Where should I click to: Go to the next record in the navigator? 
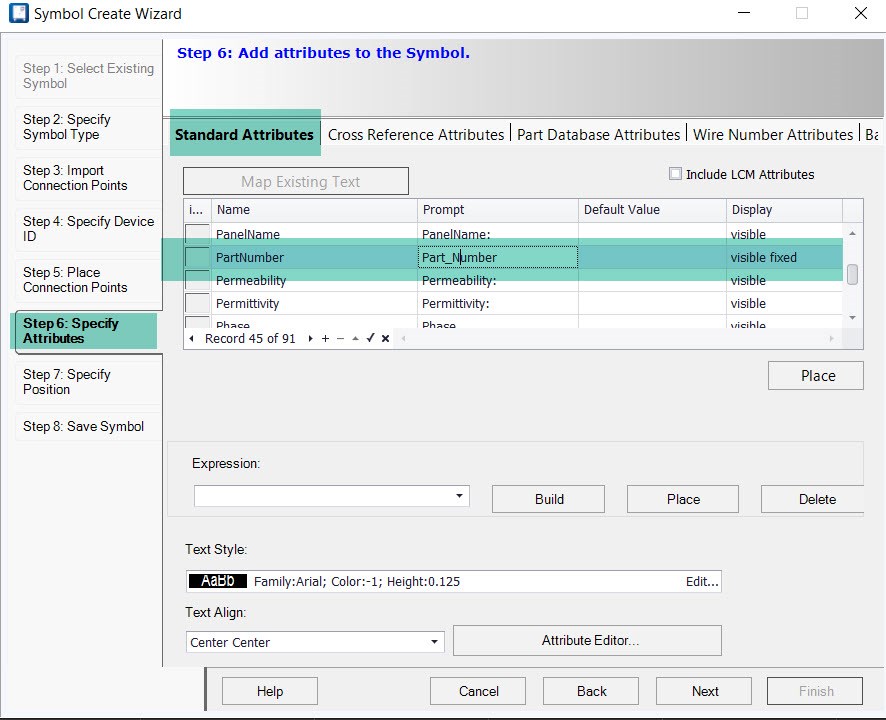(x=310, y=338)
